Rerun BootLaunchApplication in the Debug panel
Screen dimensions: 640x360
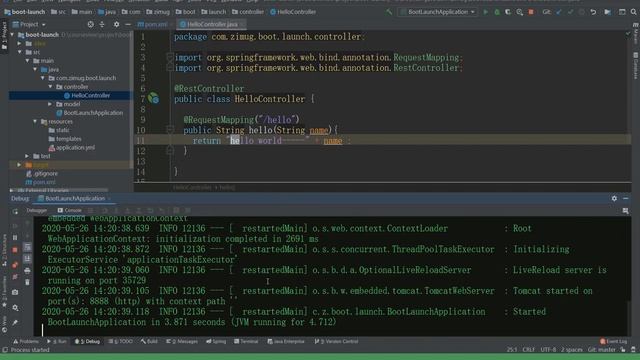(x=15, y=211)
